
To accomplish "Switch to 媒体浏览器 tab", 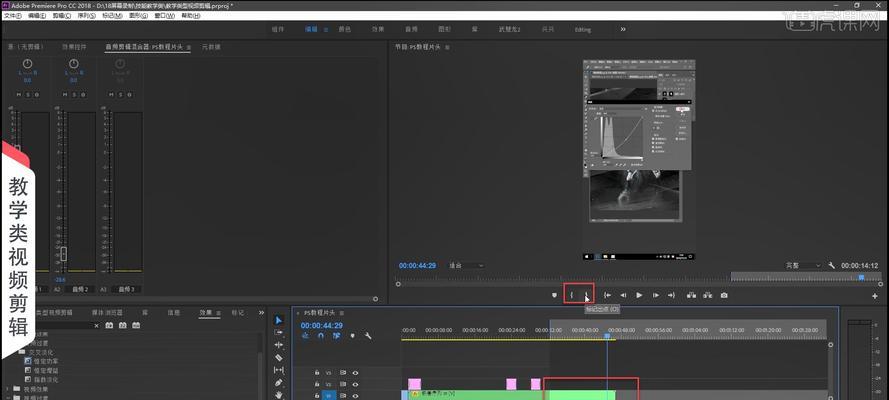I will coord(107,312).
